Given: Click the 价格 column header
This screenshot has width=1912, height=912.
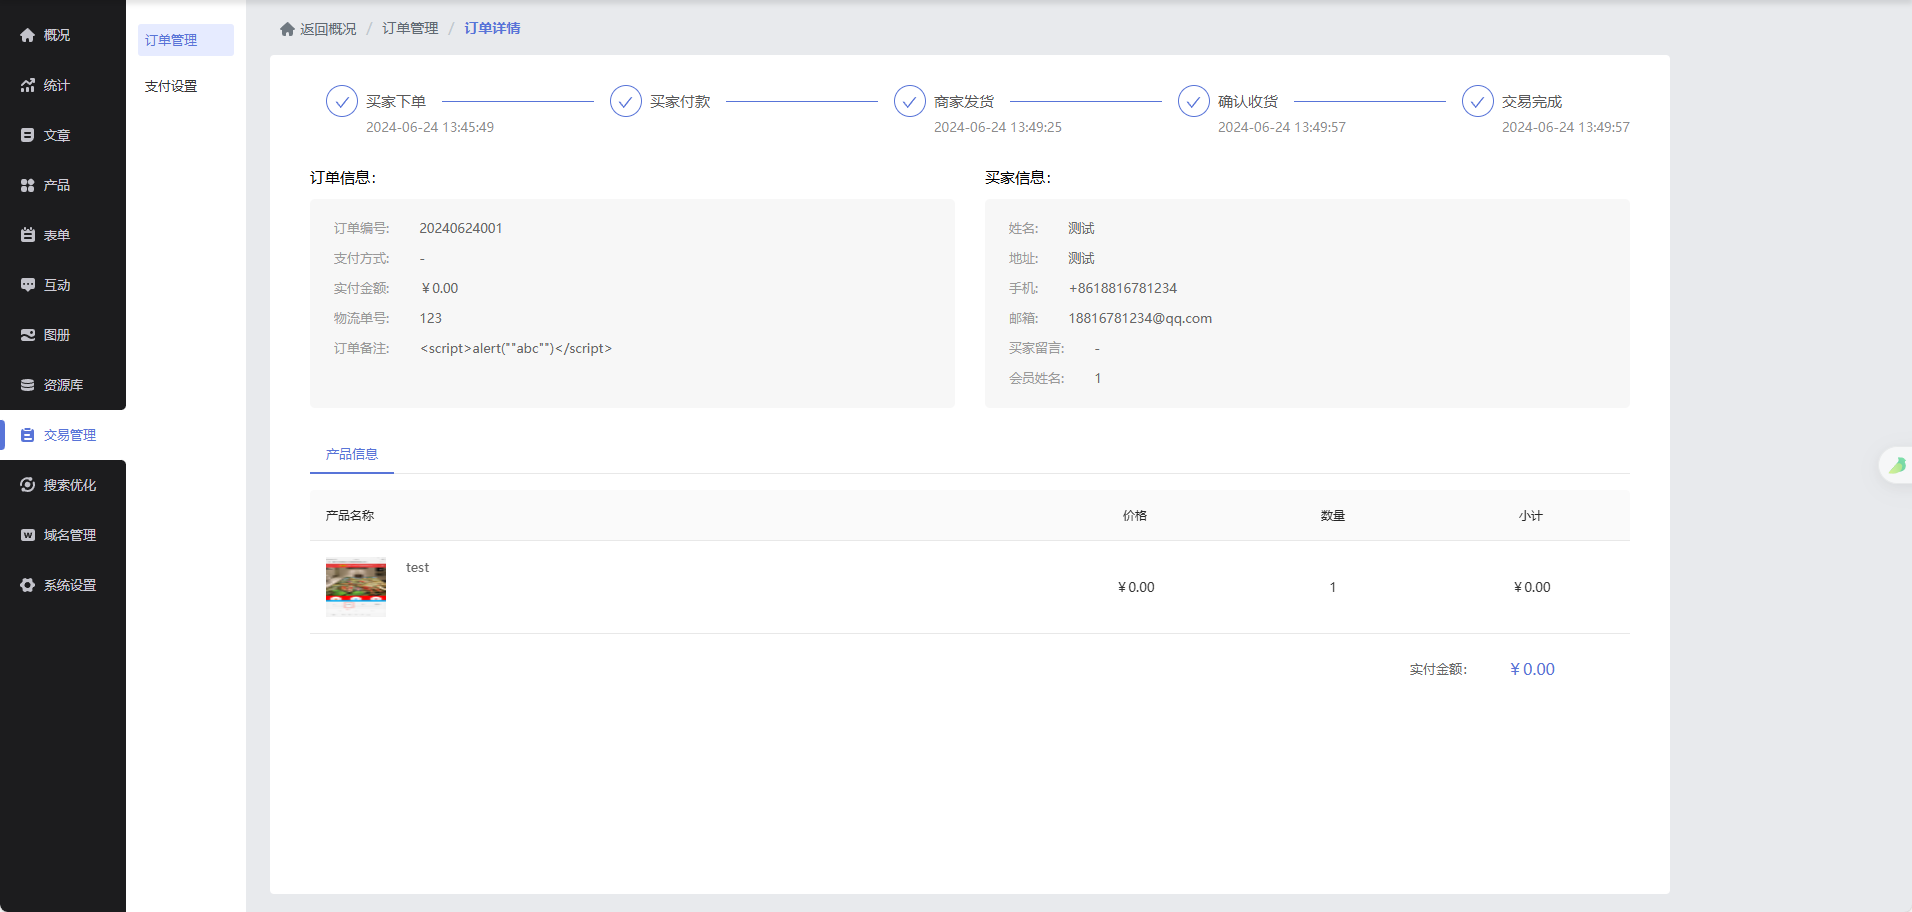Looking at the screenshot, I should click(x=1135, y=515).
